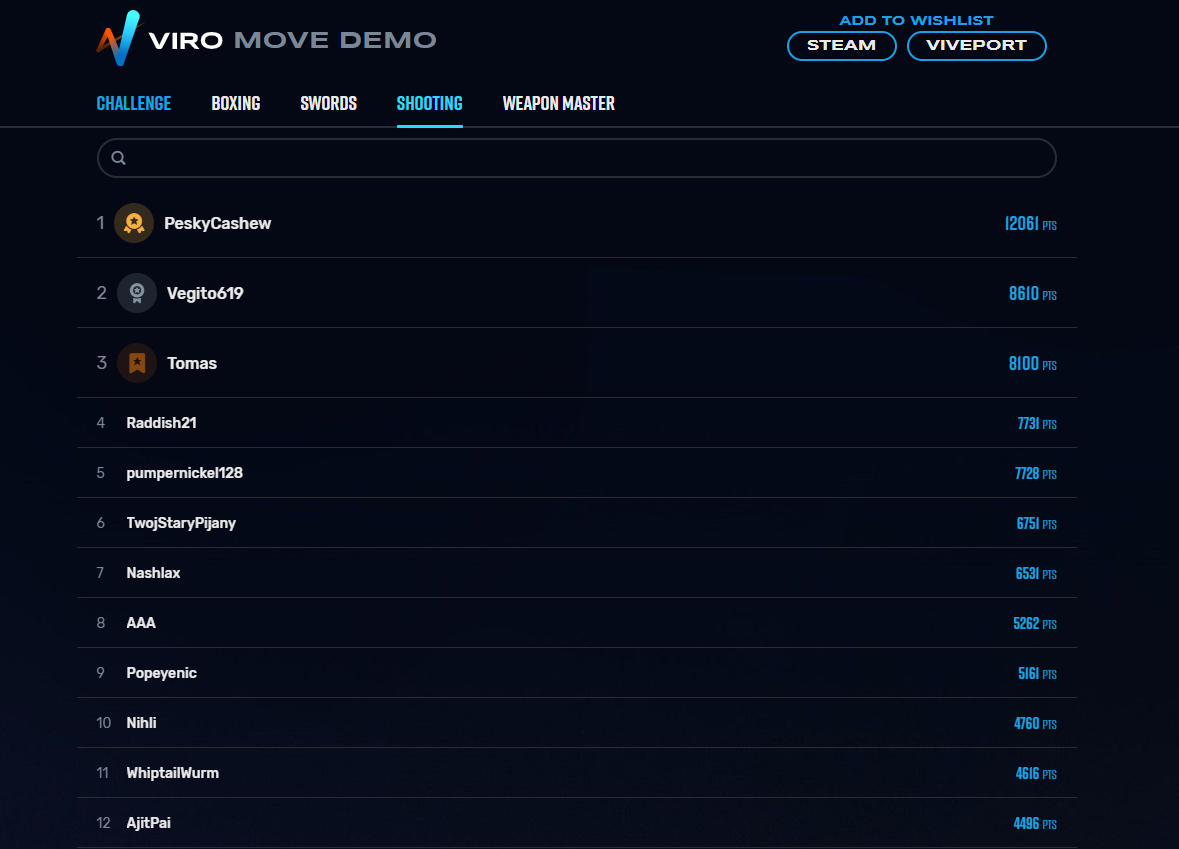1179x849 pixels.
Task: Click Tomas's bronze badge icon
Action: 137,363
